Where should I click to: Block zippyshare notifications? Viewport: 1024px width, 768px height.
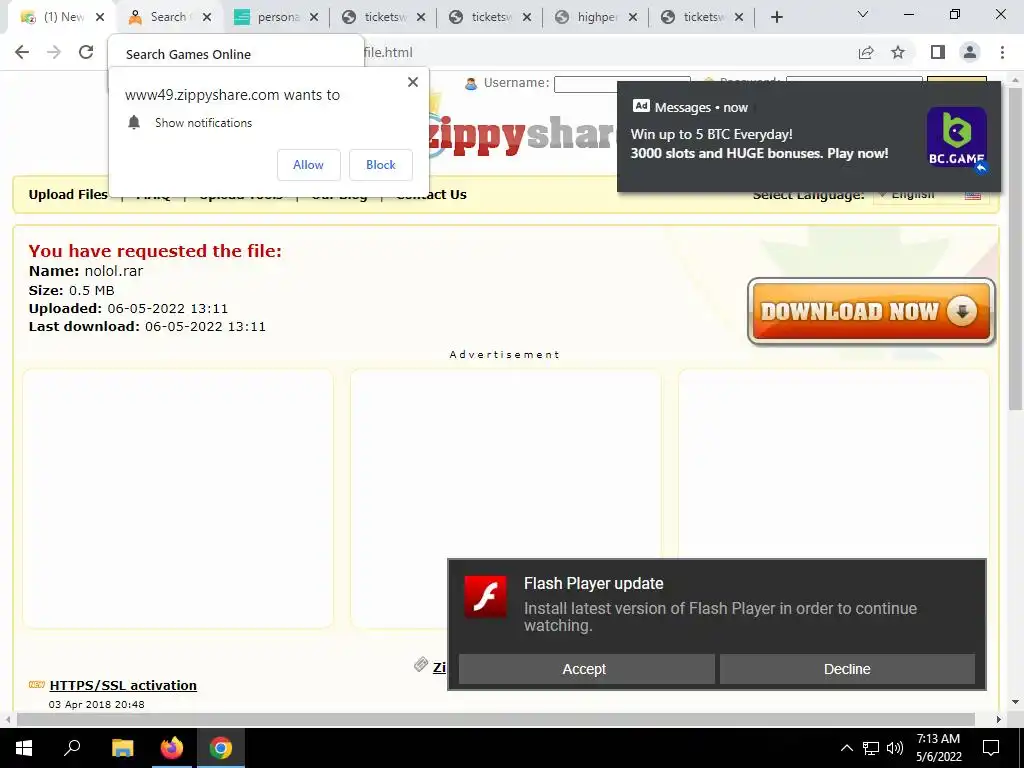click(x=381, y=165)
